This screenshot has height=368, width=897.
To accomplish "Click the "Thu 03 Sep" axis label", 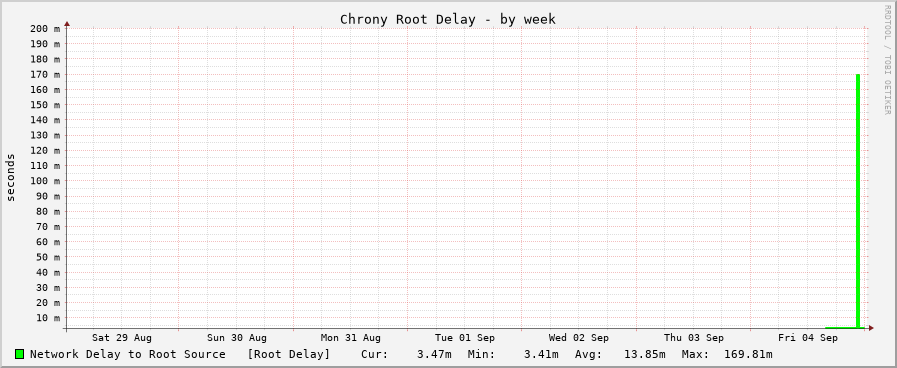I will (694, 338).
